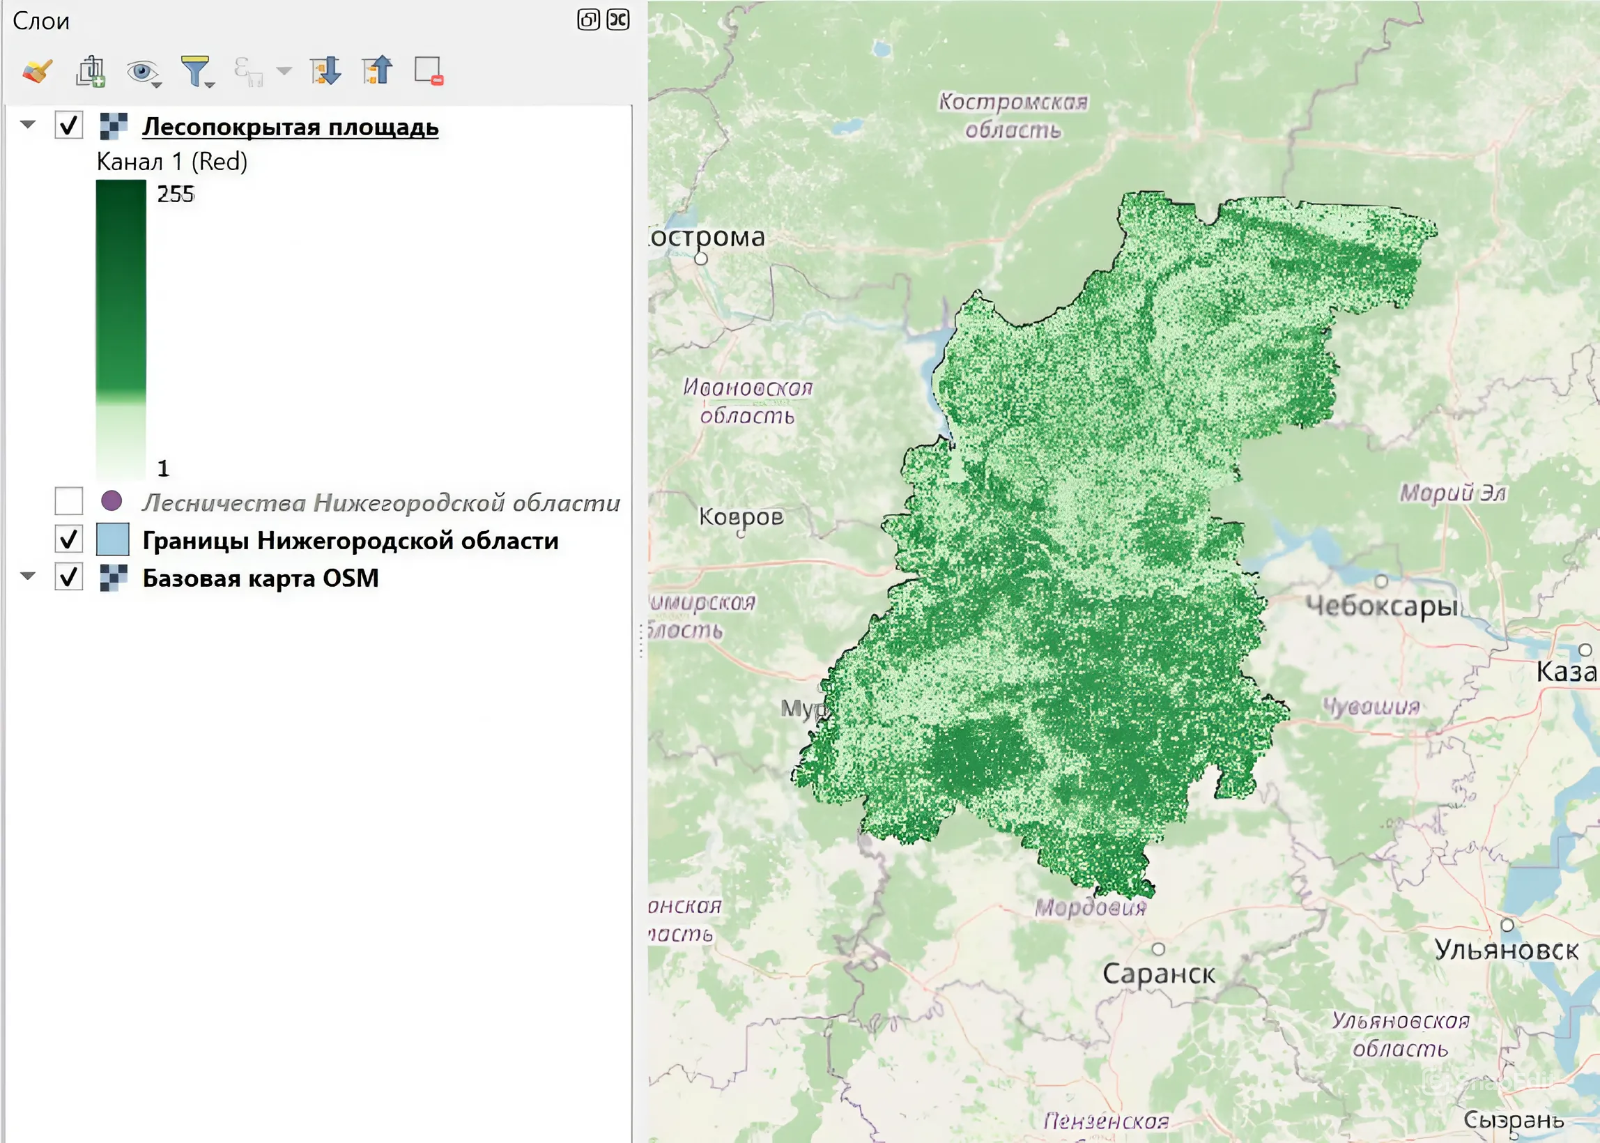Click the Add Group icon
The height and width of the screenshot is (1143, 1600).
90,71
